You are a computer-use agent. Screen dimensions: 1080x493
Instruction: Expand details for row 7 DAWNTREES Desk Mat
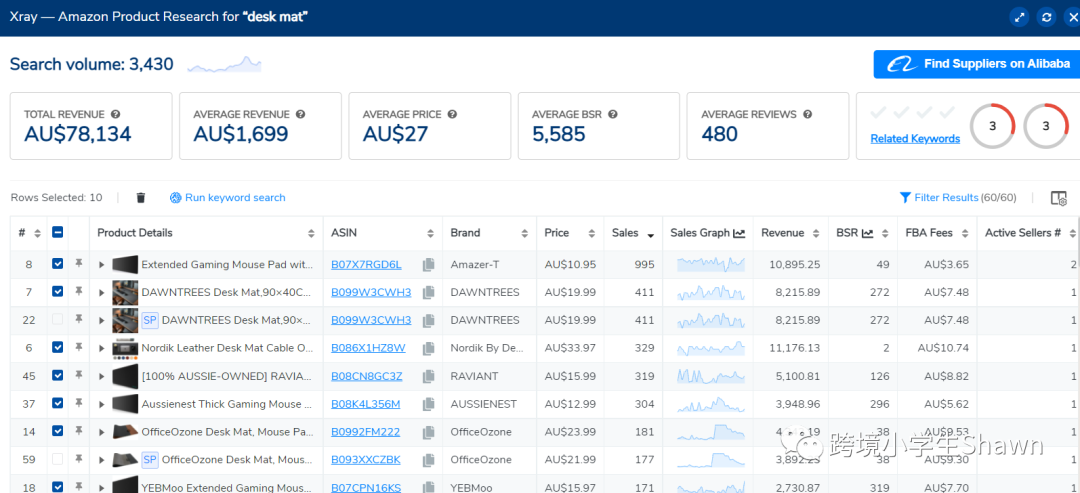(102, 293)
